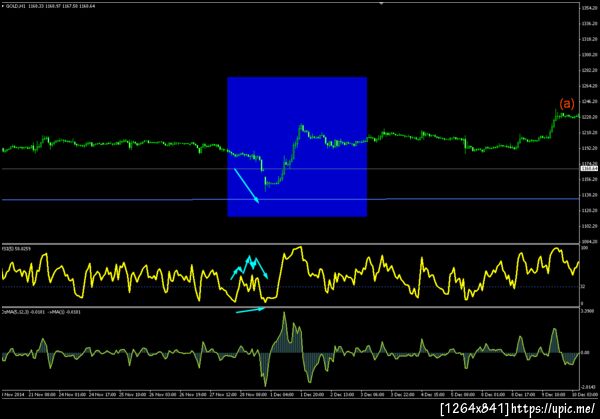This screenshot has height=419, width=600.
Task: Click the orange (a) wave label
Action: (x=567, y=103)
